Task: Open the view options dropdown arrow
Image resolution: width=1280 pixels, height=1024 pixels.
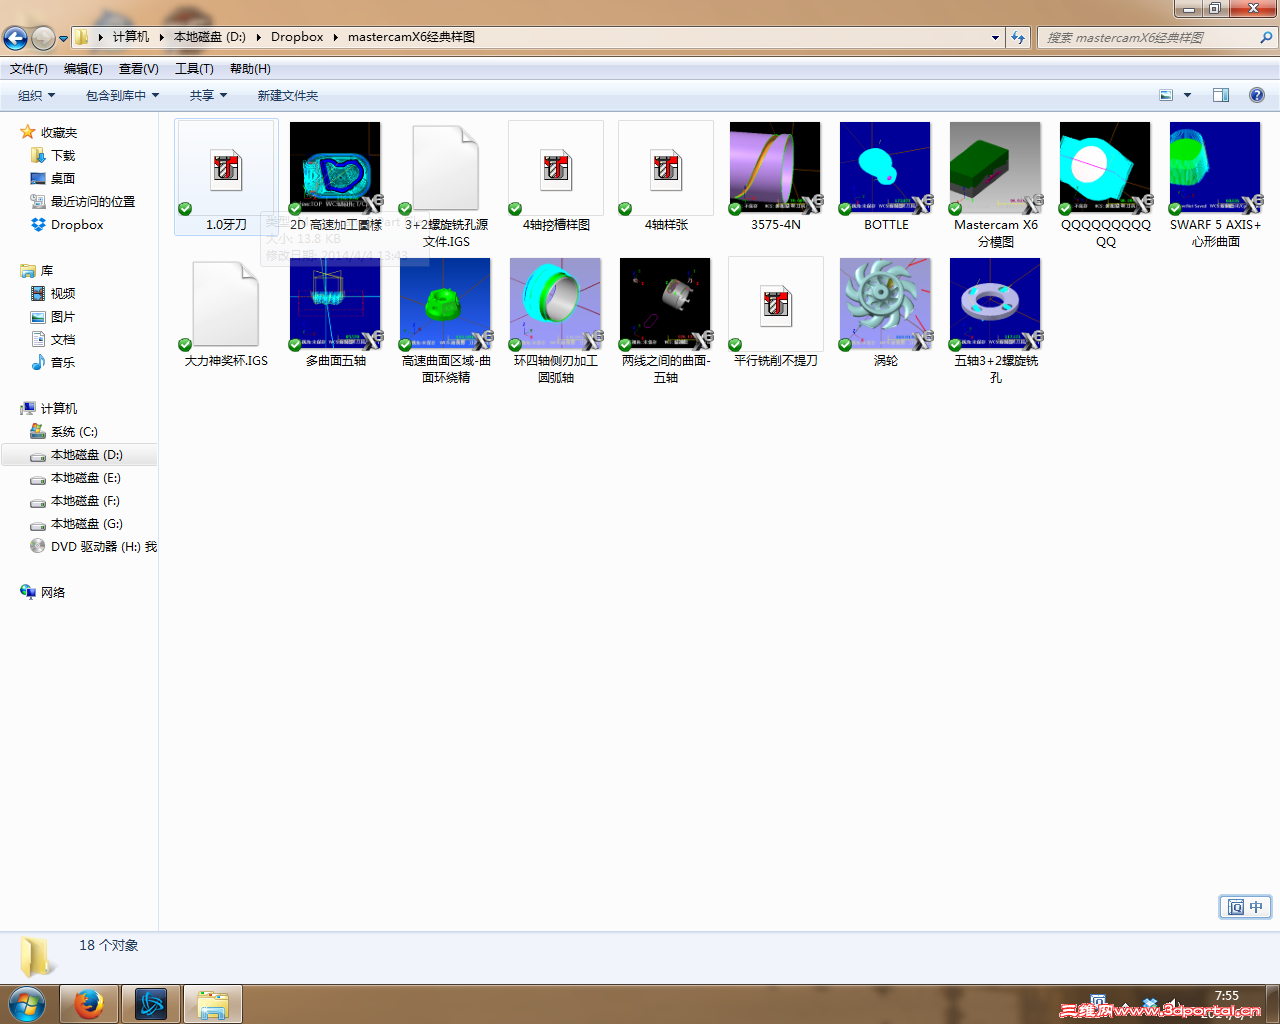Action: coord(1187,96)
